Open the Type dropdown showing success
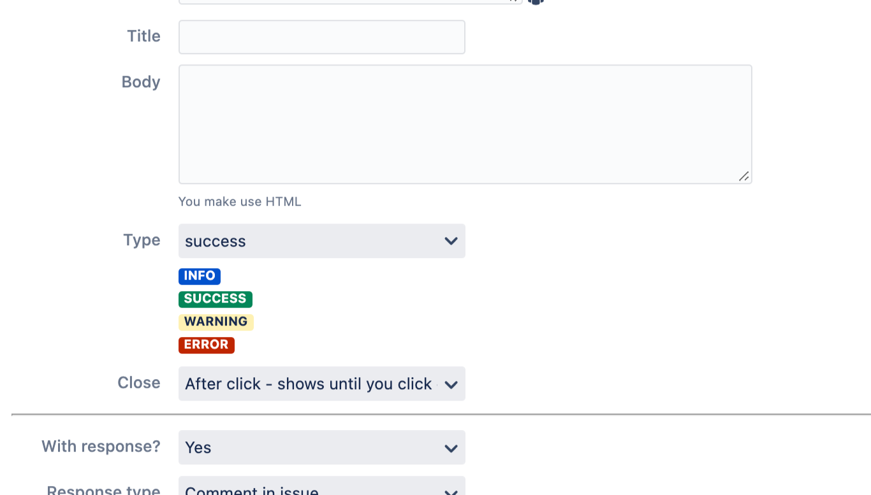The height and width of the screenshot is (495, 871). click(321, 241)
